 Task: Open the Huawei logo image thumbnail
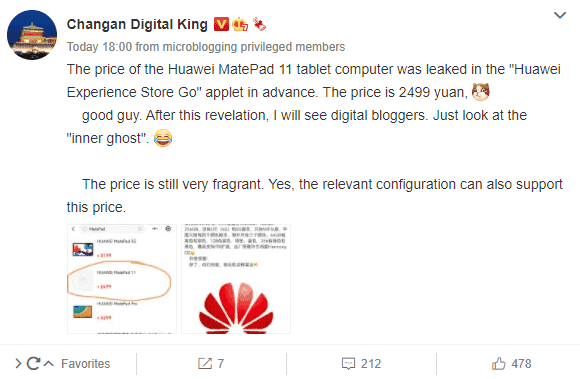click(236, 279)
